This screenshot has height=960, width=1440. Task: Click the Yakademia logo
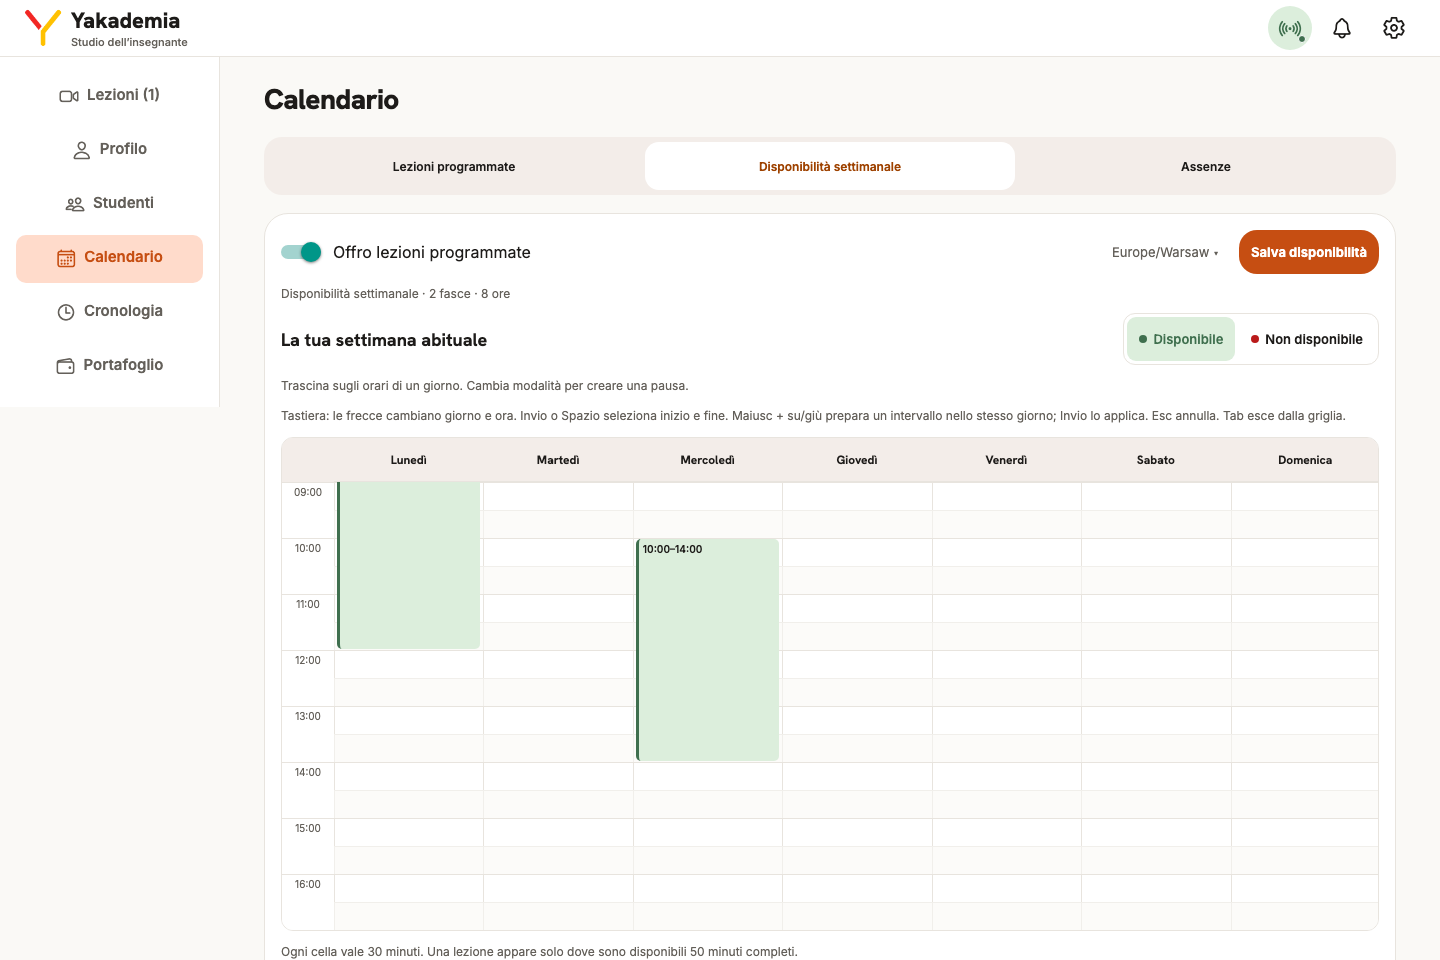[42, 28]
